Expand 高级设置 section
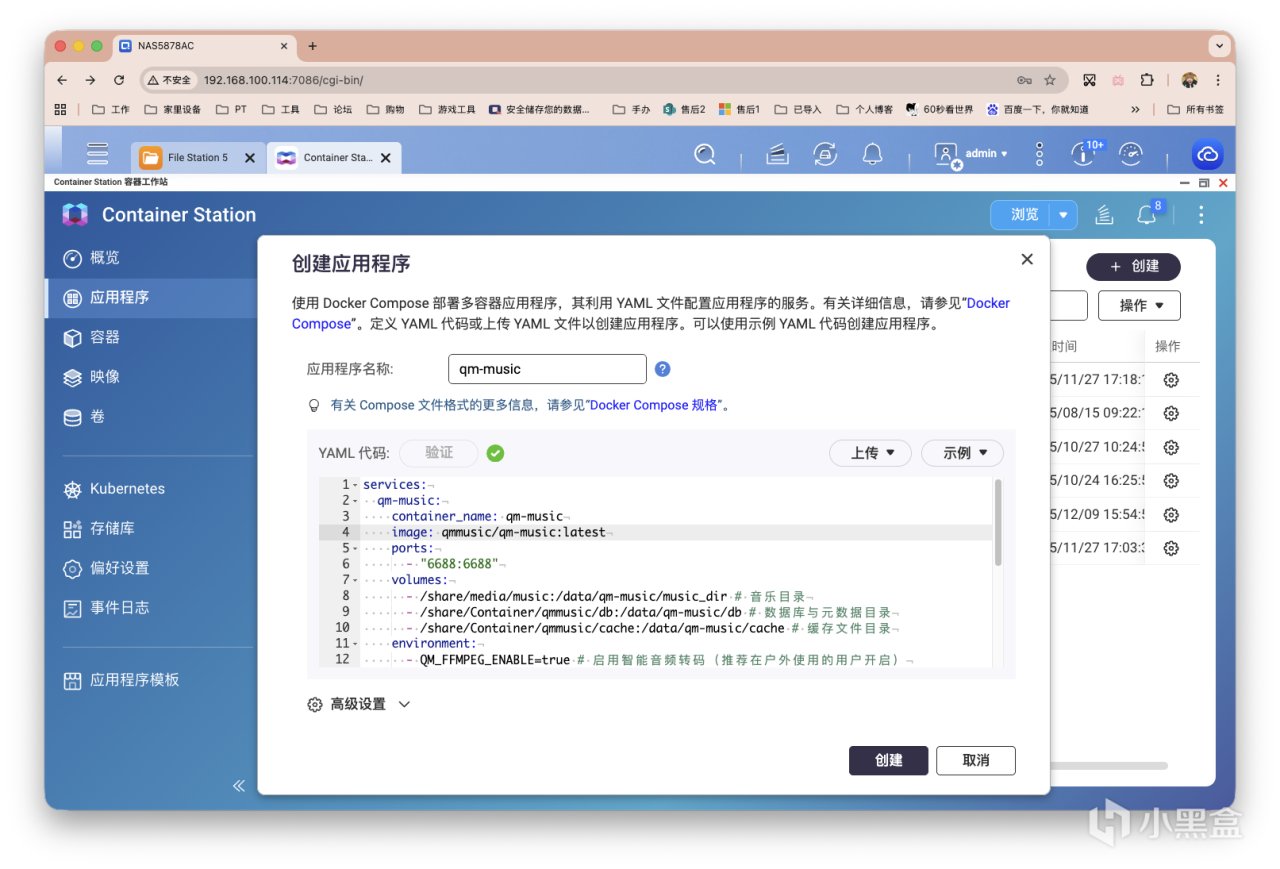 (359, 704)
